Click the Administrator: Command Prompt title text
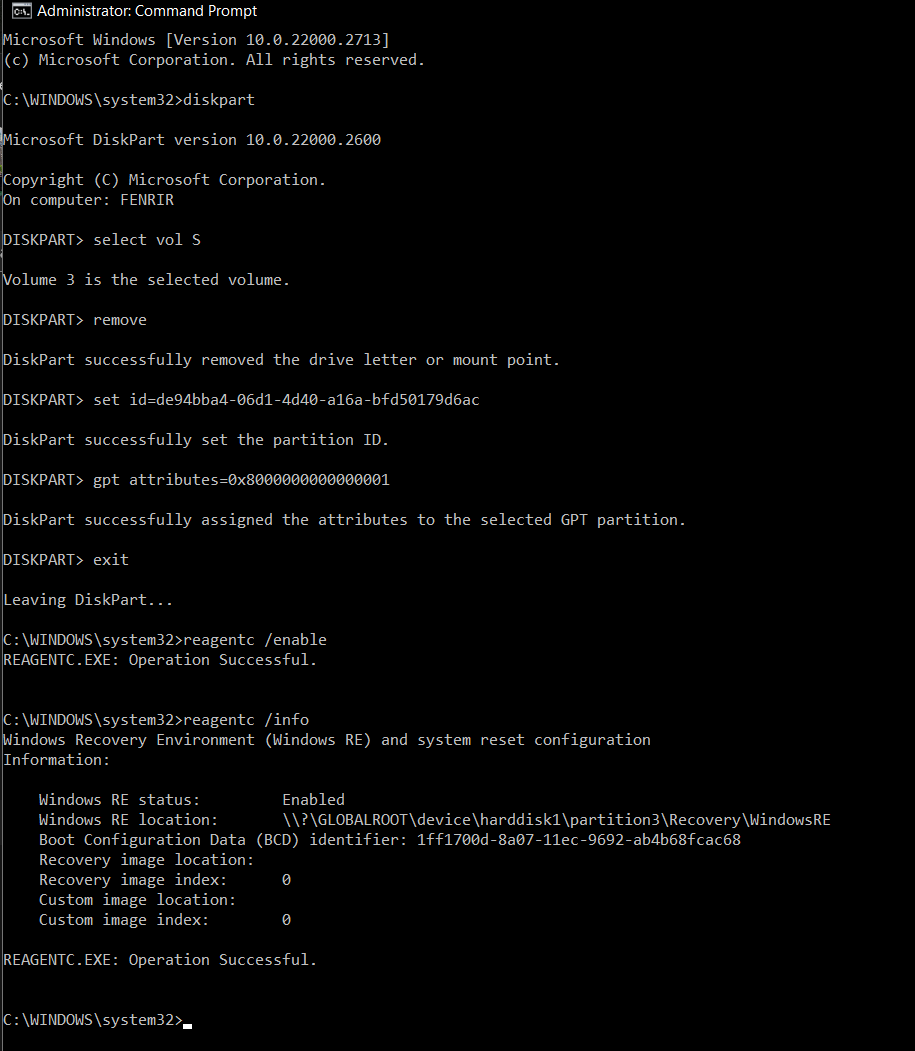The height and width of the screenshot is (1051, 915). pos(147,11)
